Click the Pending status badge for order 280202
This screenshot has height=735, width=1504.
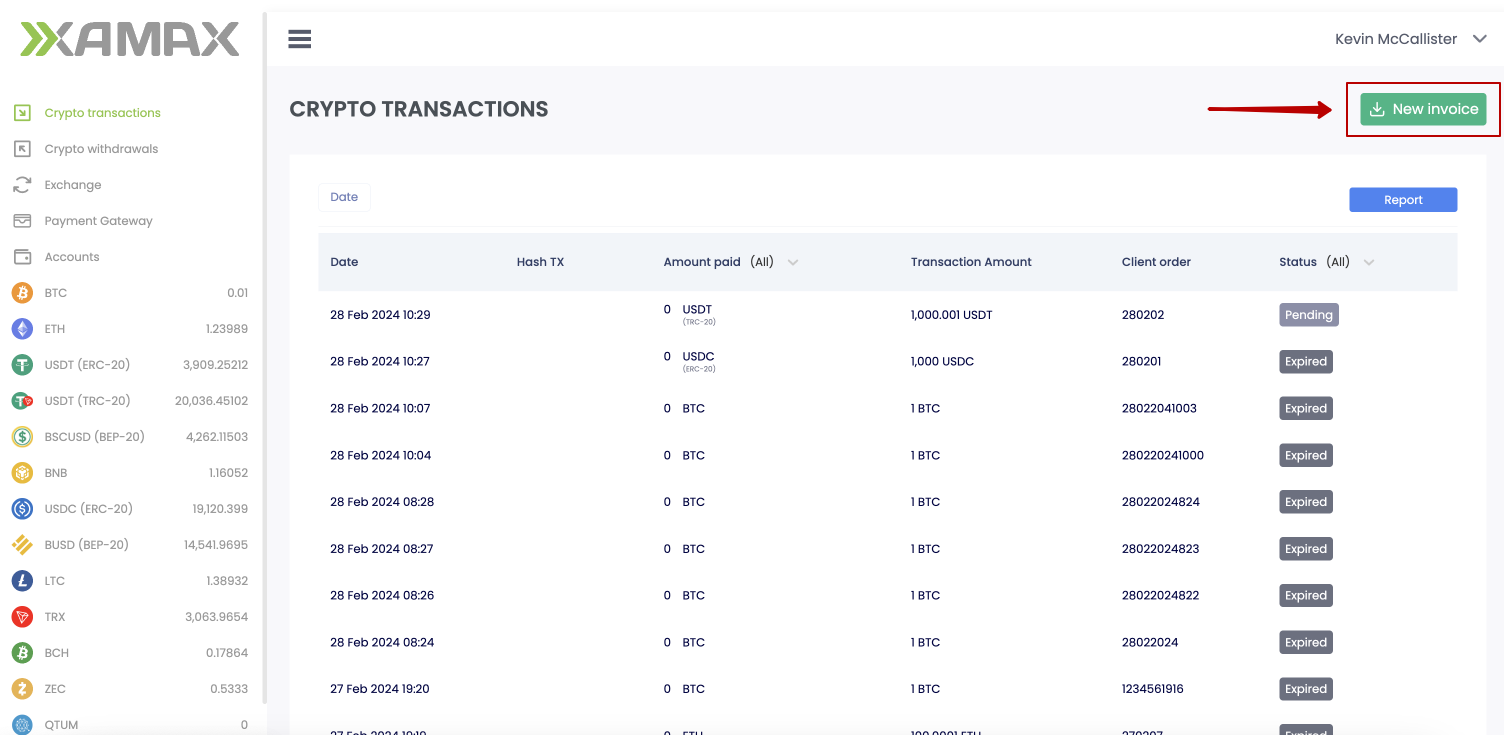click(x=1308, y=315)
